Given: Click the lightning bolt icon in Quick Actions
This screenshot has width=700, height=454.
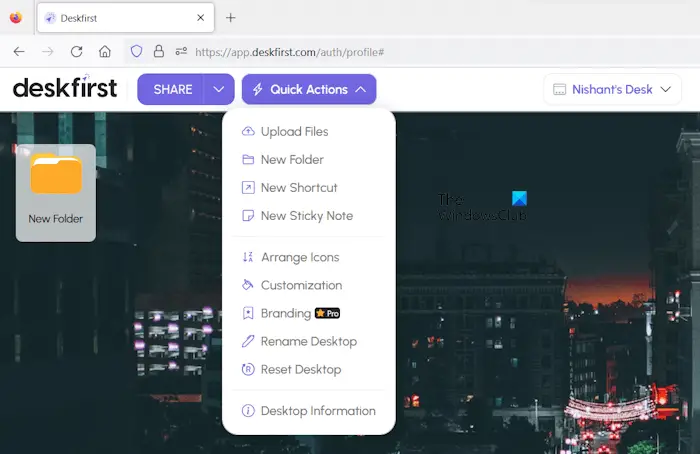Looking at the screenshot, I should tap(258, 89).
